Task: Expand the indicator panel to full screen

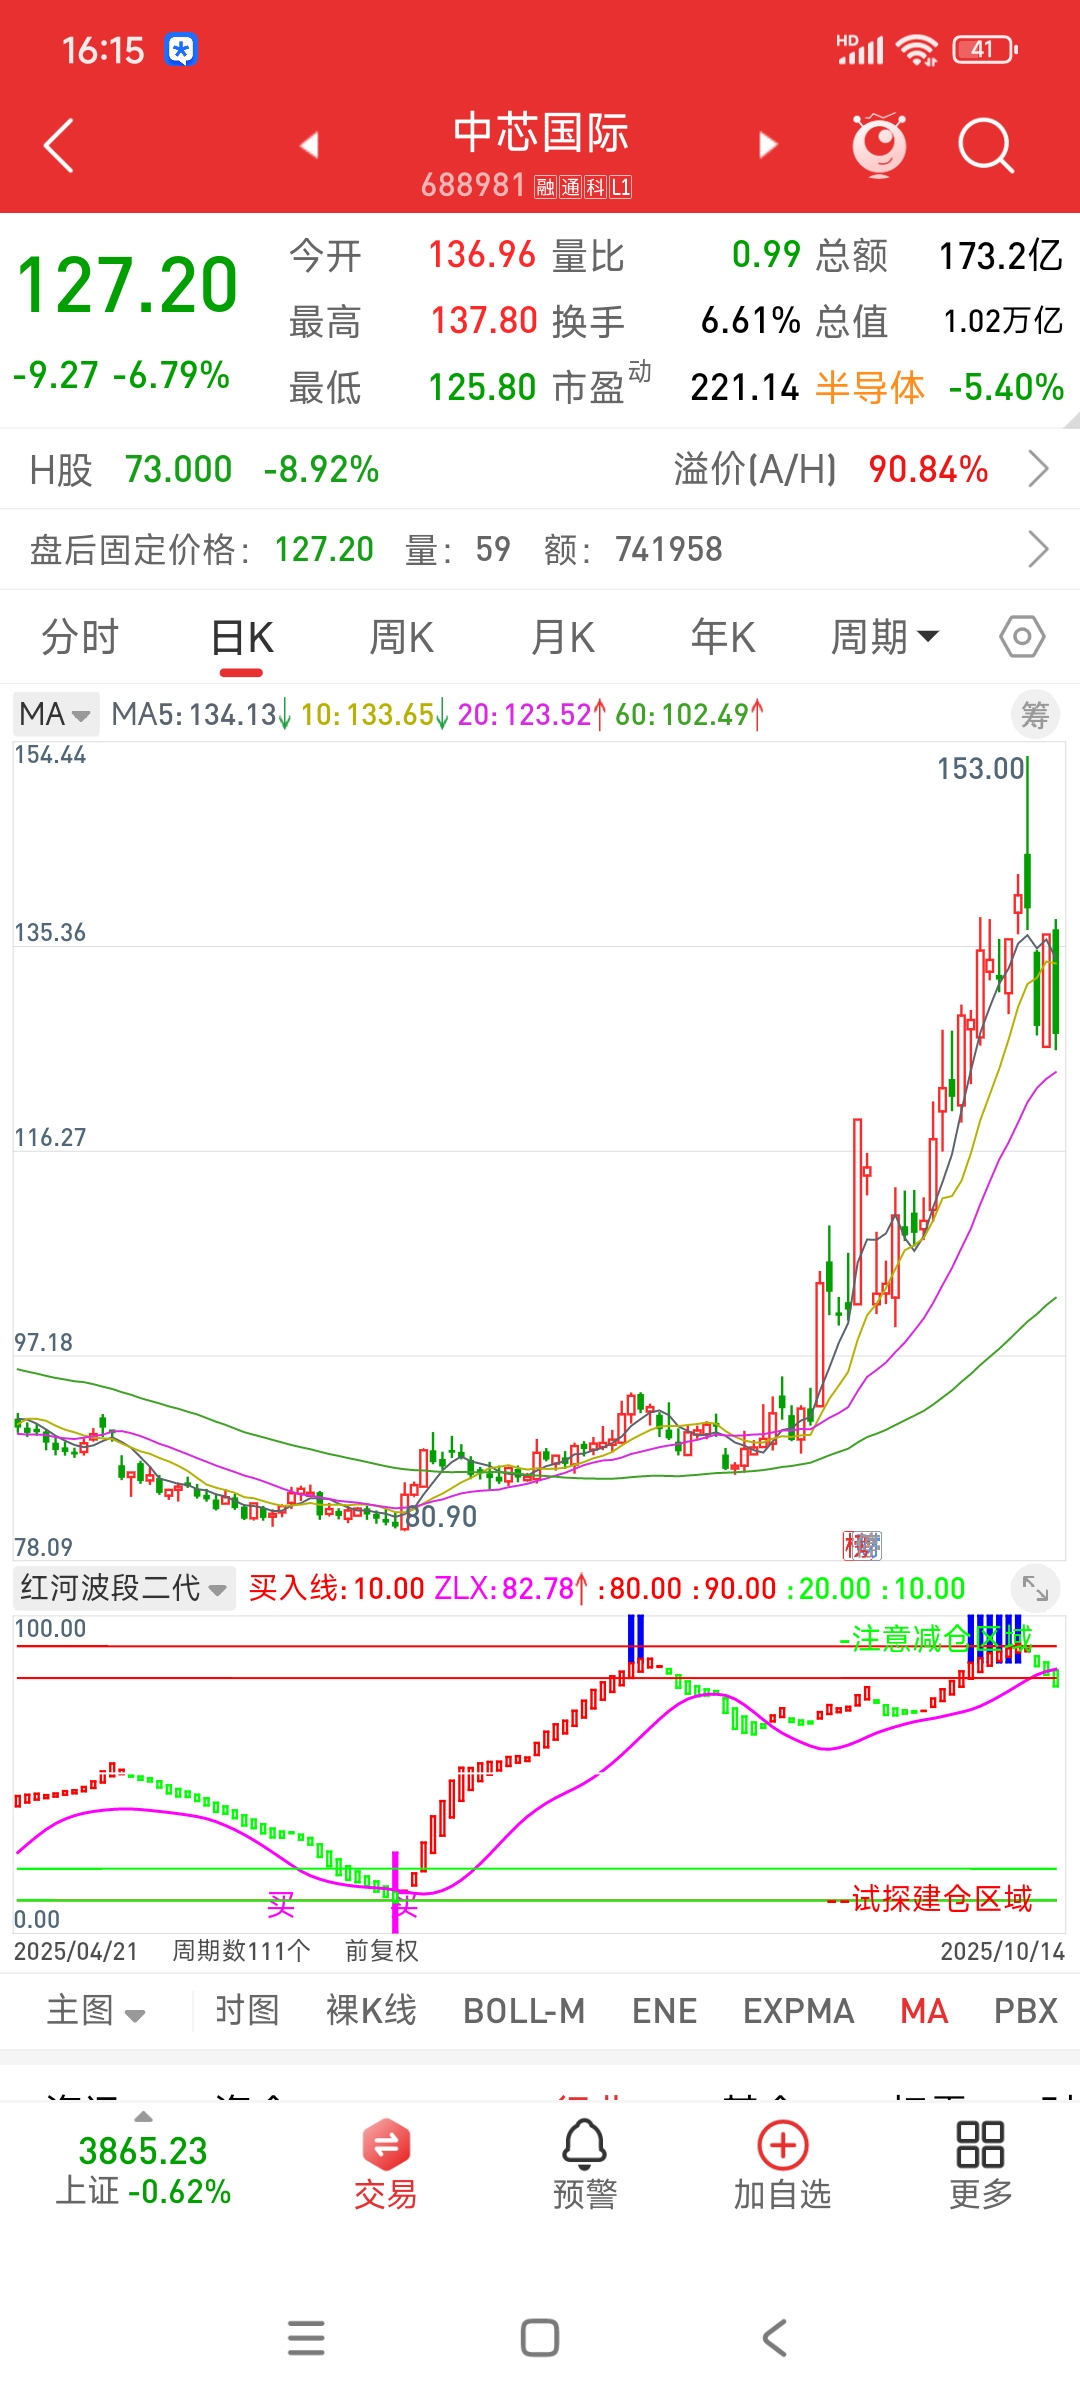Action: (1035, 1588)
